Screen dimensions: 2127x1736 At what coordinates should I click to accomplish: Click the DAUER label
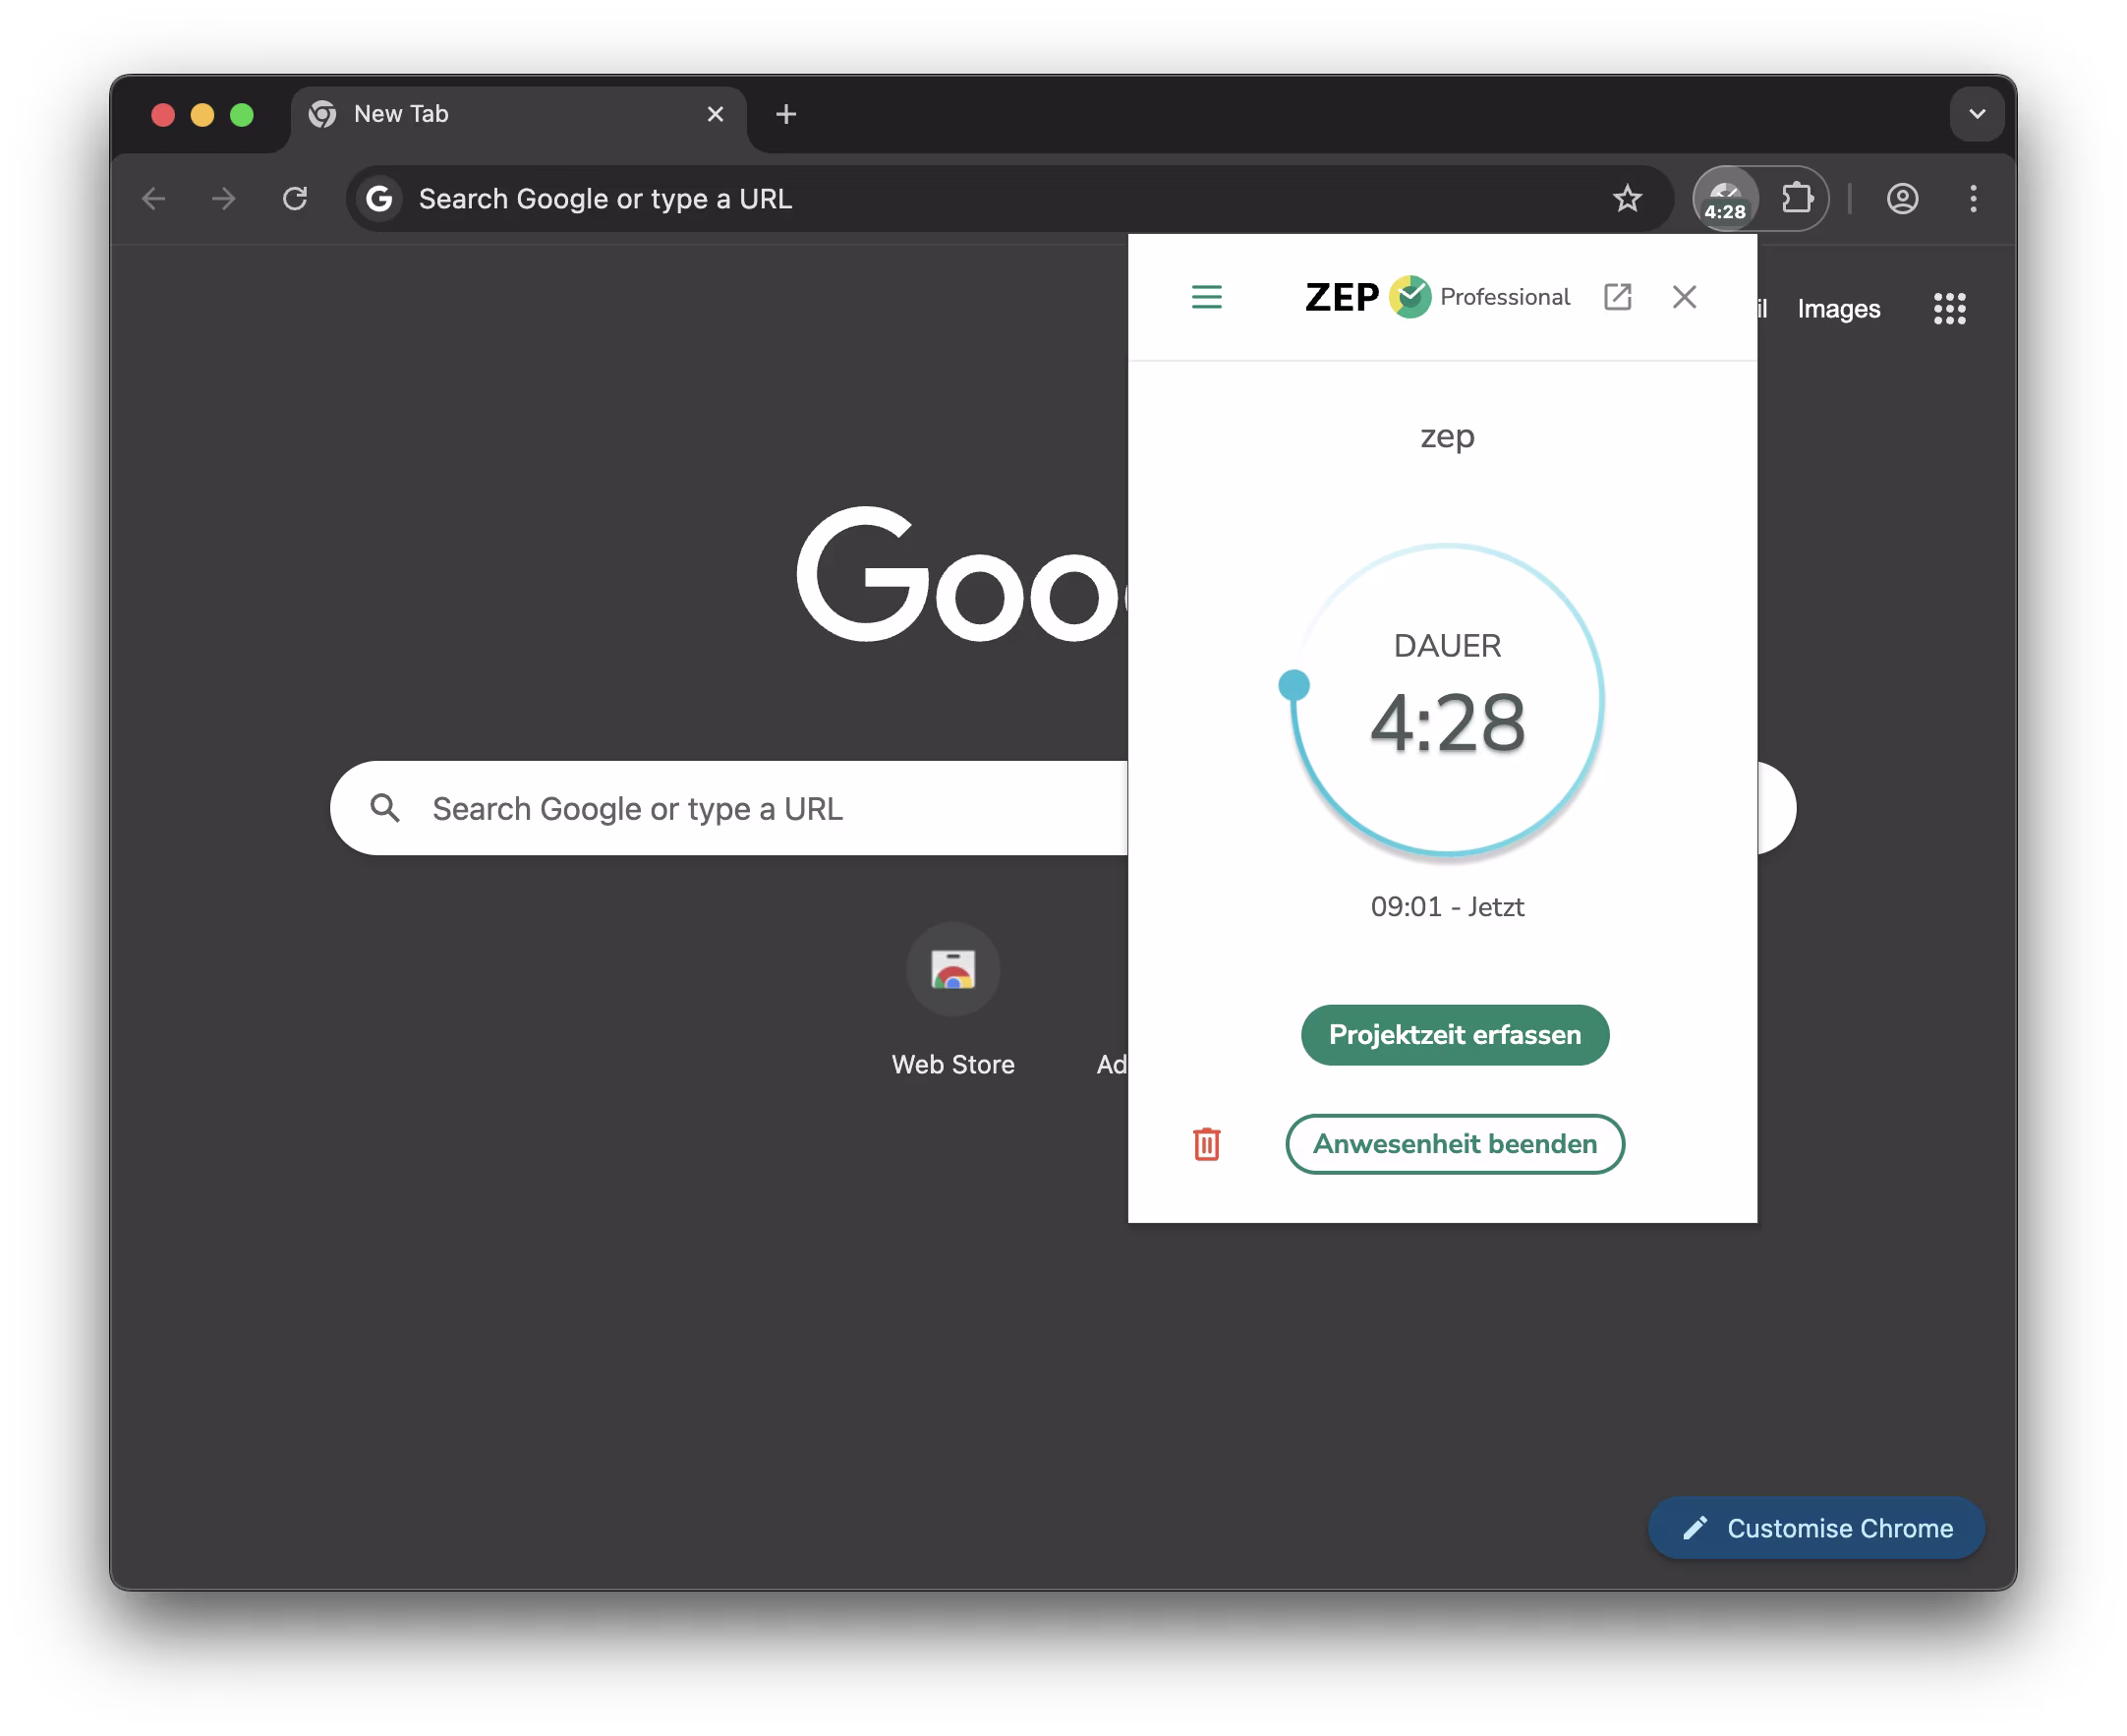[1447, 646]
